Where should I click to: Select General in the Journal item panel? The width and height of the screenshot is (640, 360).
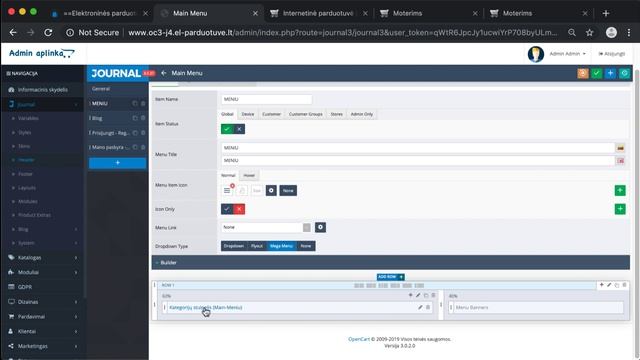click(x=101, y=89)
